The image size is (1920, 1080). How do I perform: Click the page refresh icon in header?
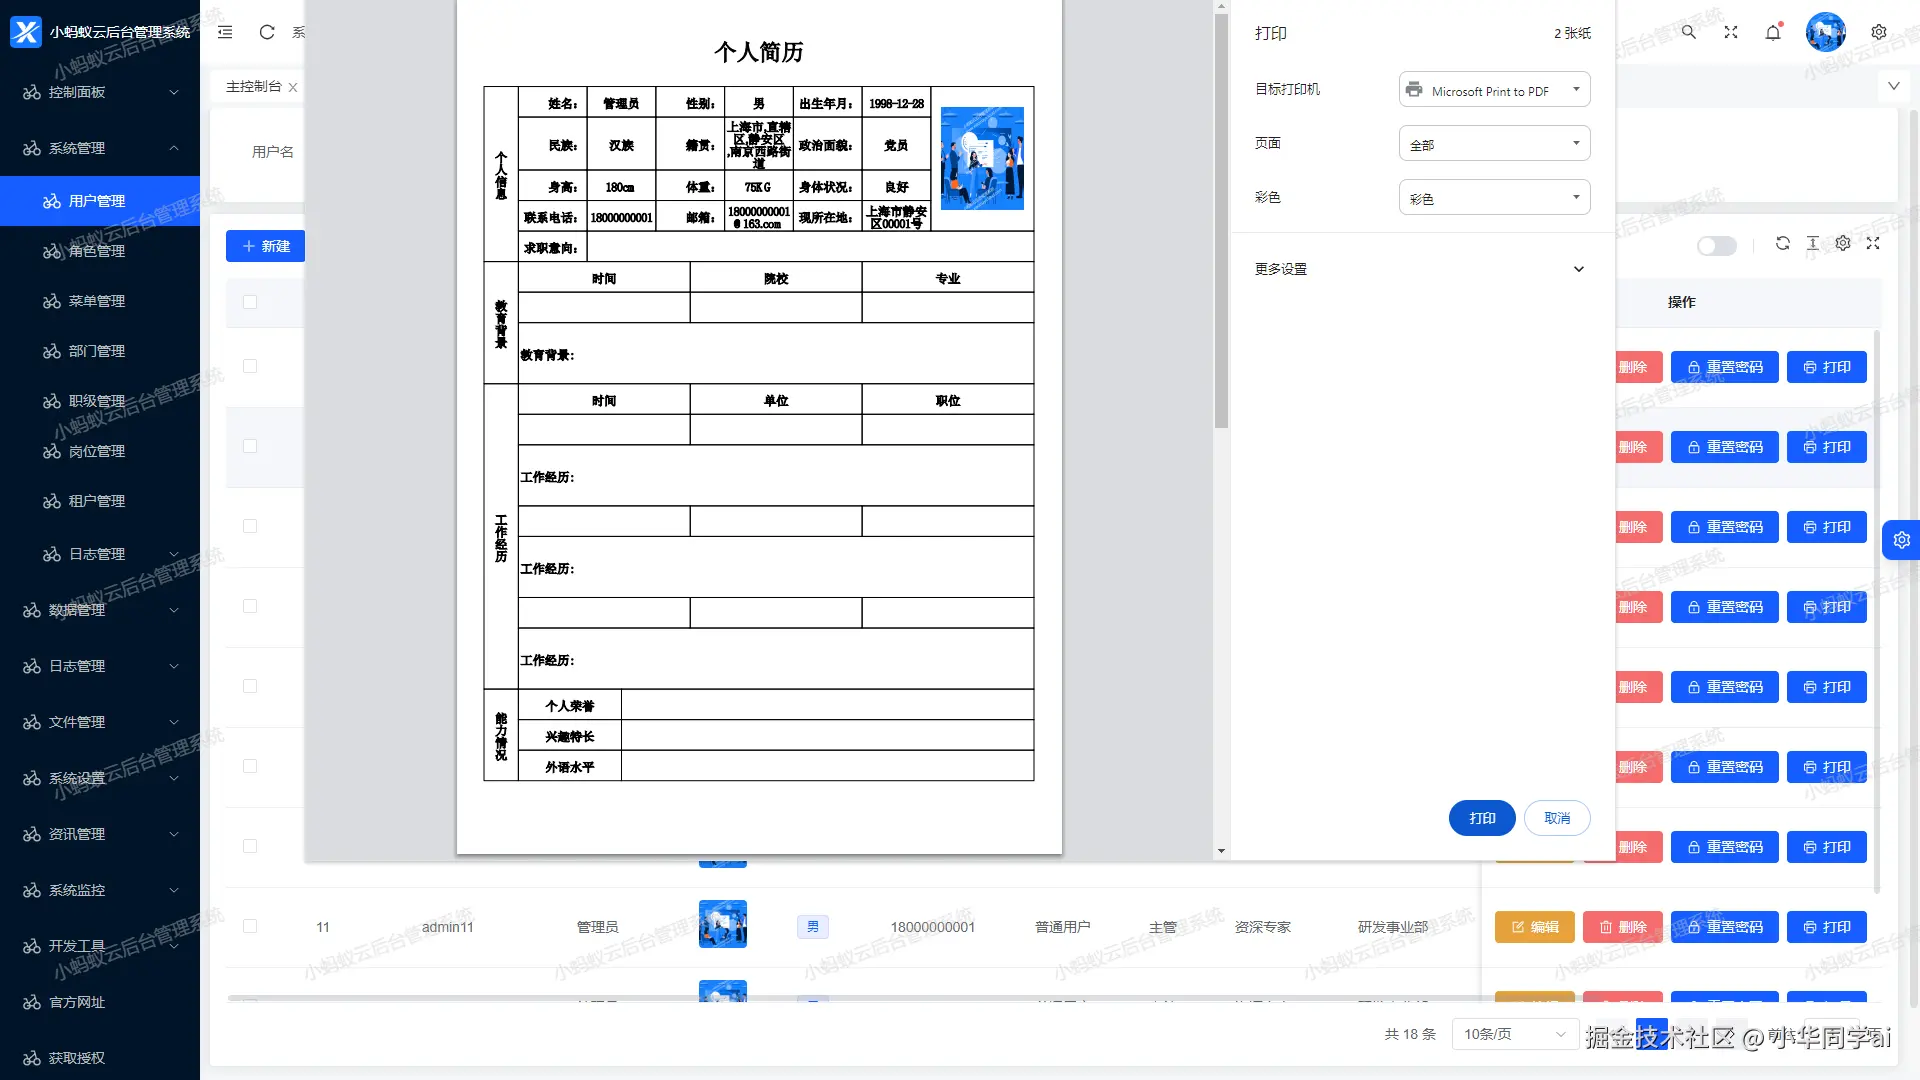pos(267,32)
